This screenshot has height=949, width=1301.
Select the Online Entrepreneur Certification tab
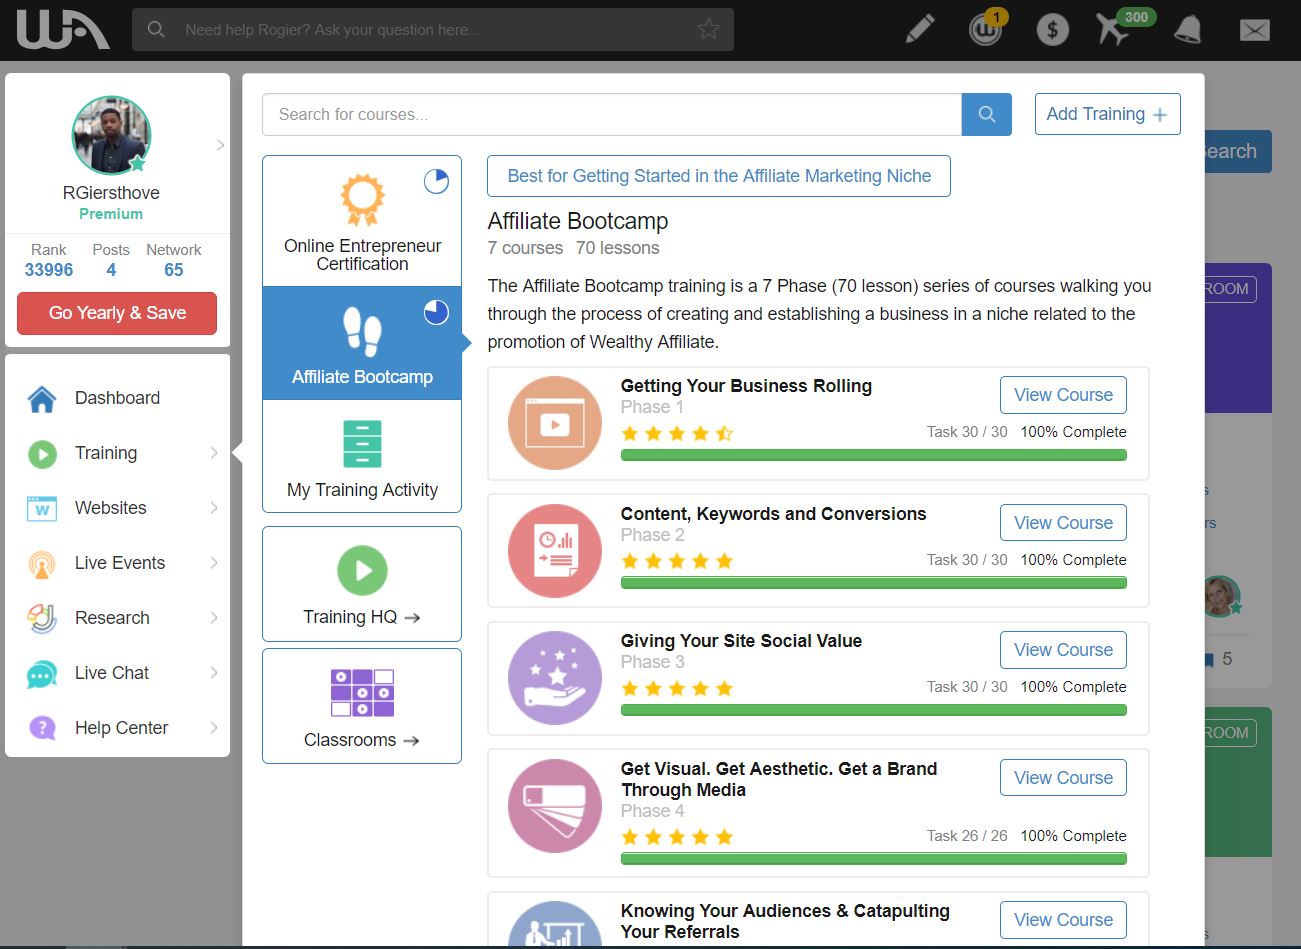coord(362,221)
